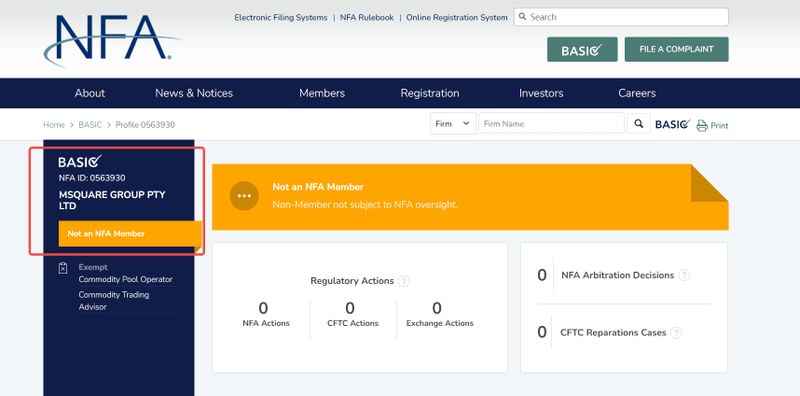Open the Firm search type dropdown
The width and height of the screenshot is (800, 396).
tap(453, 123)
